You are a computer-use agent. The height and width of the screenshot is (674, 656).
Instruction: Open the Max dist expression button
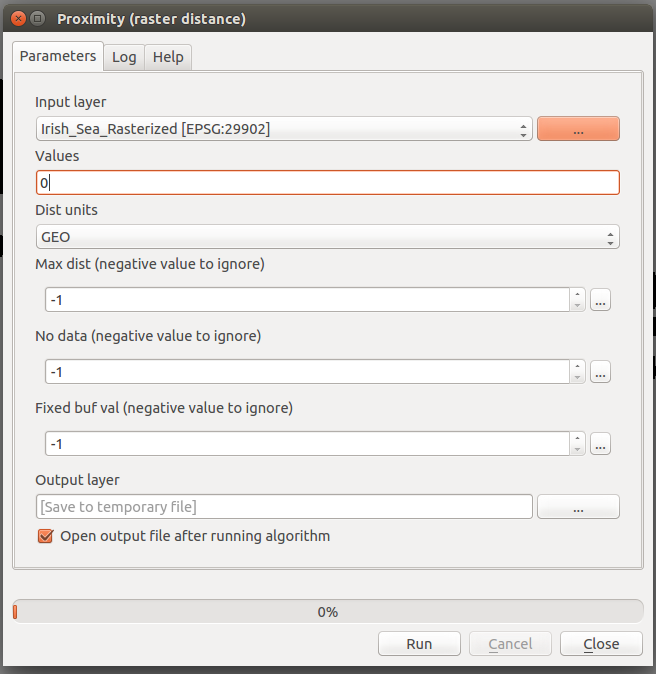(600, 300)
